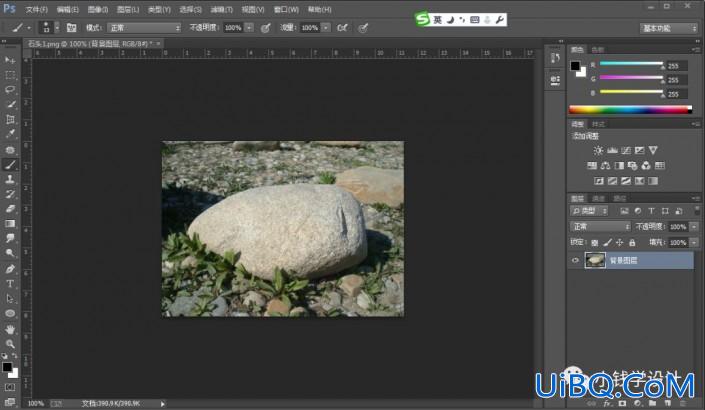Select the Path Selection tool

(x=10, y=299)
